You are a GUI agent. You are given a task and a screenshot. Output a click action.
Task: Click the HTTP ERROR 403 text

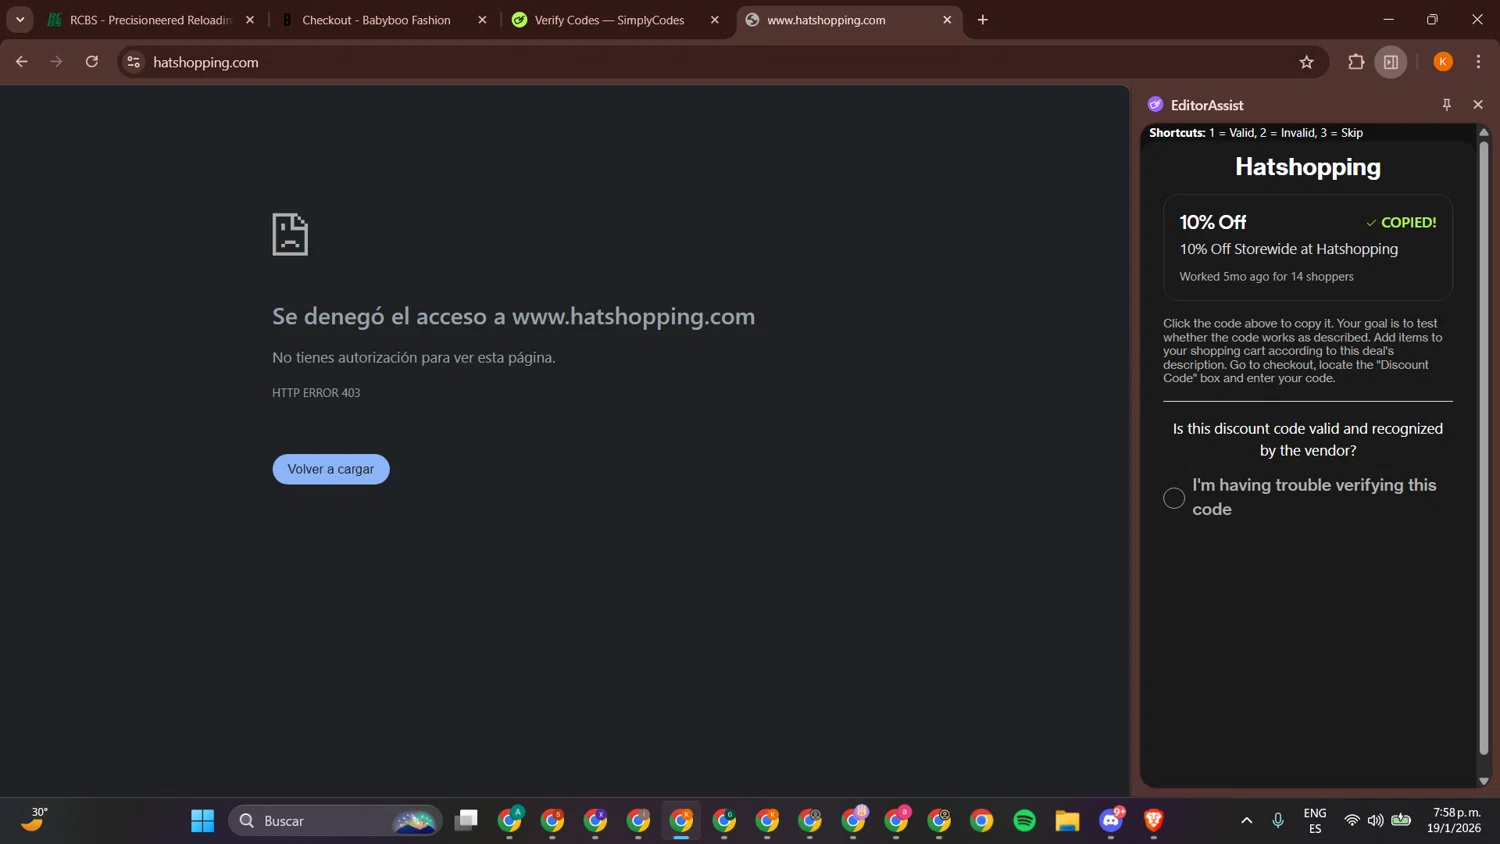coord(316,393)
